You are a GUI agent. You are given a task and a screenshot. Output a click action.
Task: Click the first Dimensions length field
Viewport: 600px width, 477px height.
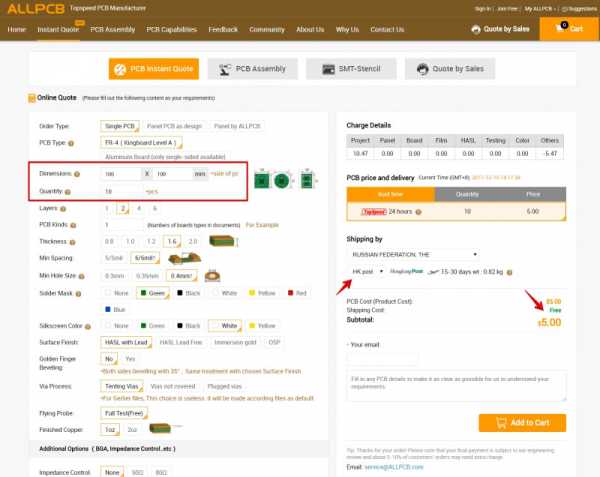(x=121, y=174)
